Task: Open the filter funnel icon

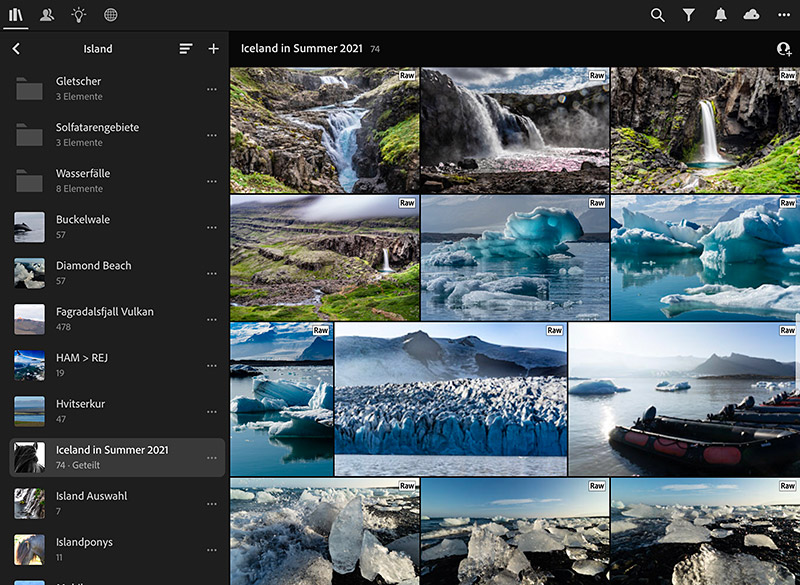Action: (688, 15)
